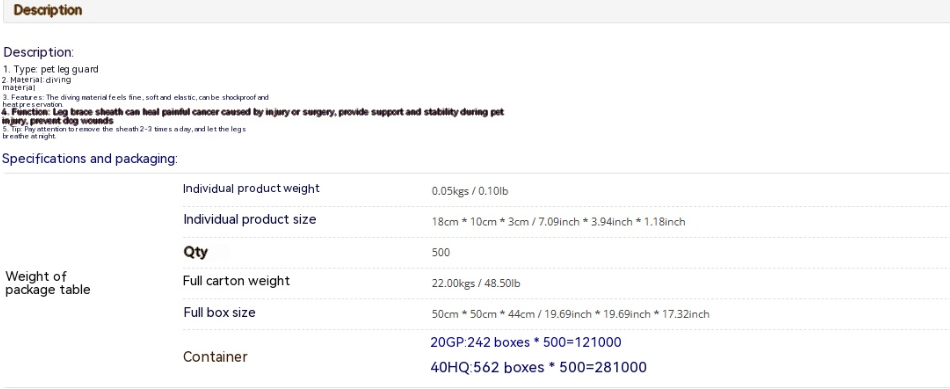The width and height of the screenshot is (950, 389).
Task: Click the Individual product size label
Action: click(x=250, y=219)
